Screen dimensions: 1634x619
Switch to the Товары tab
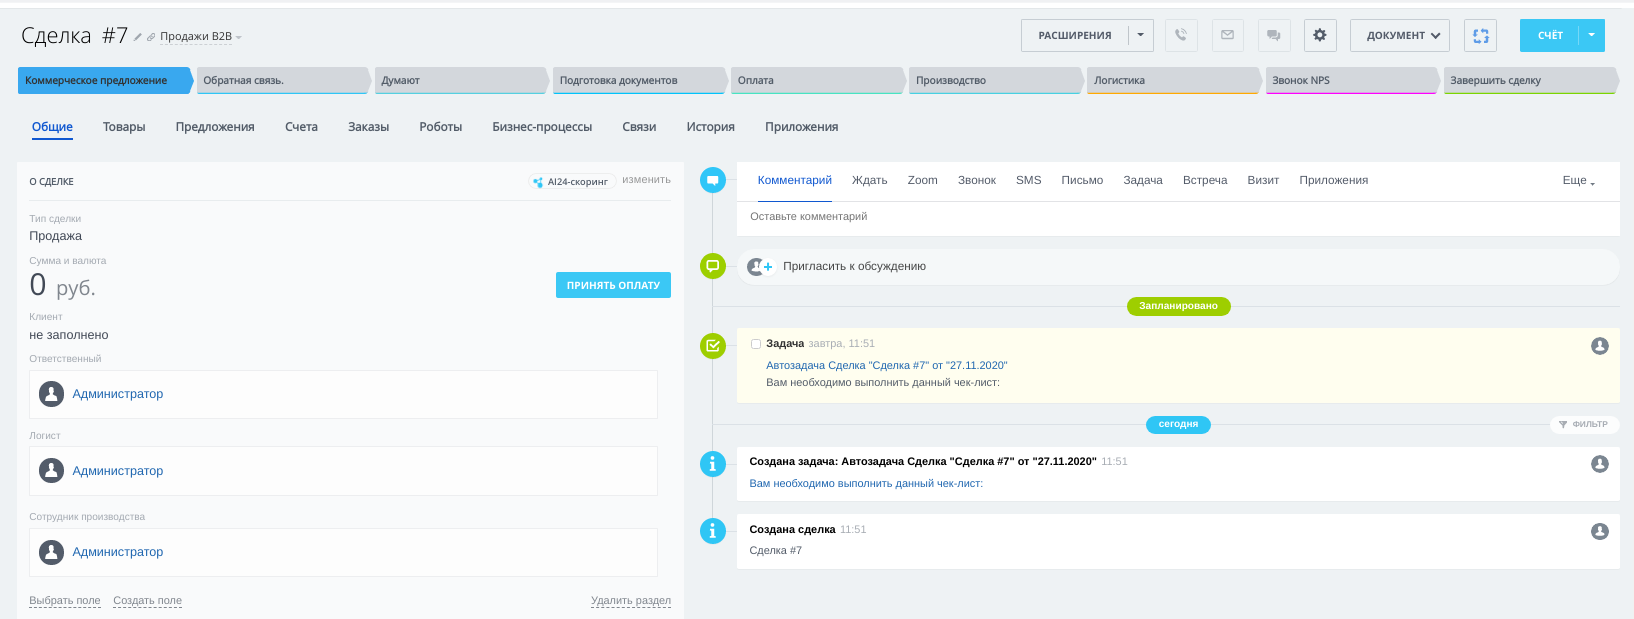tap(124, 127)
